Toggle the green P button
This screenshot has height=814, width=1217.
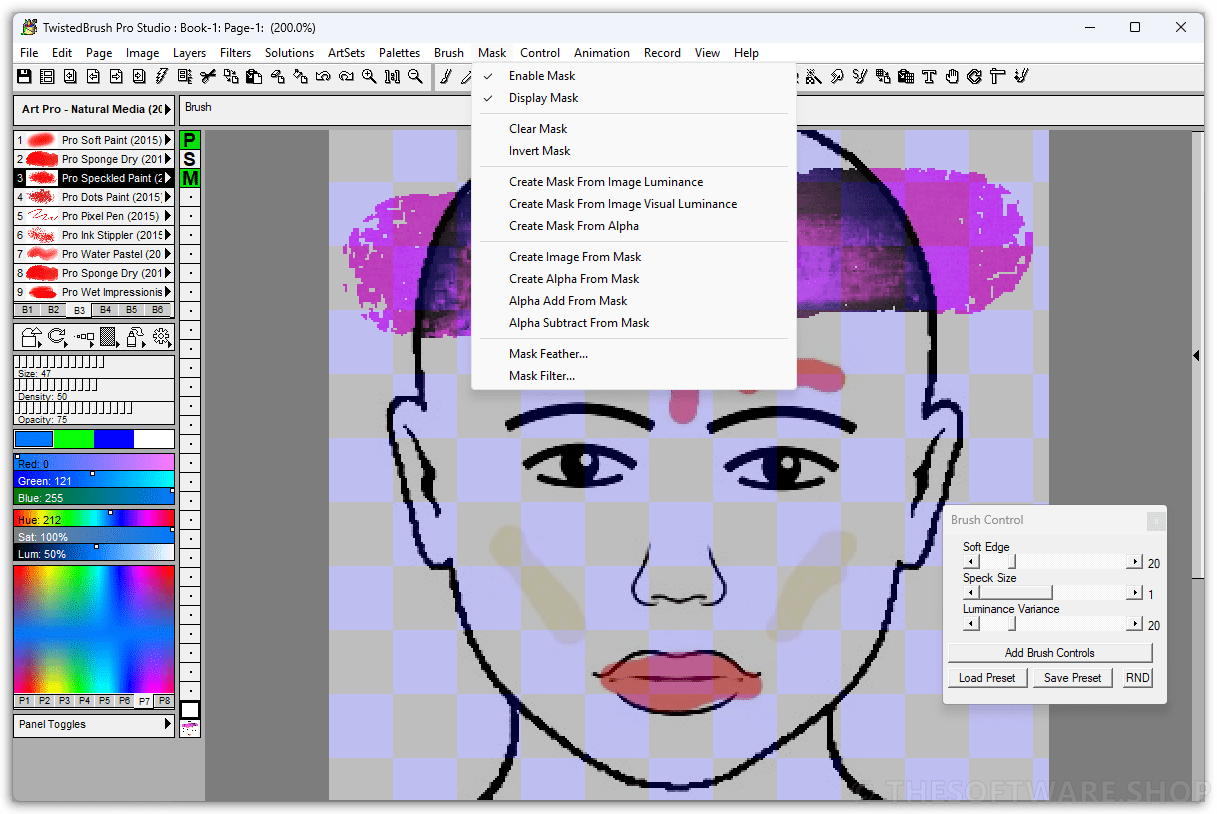click(x=190, y=140)
